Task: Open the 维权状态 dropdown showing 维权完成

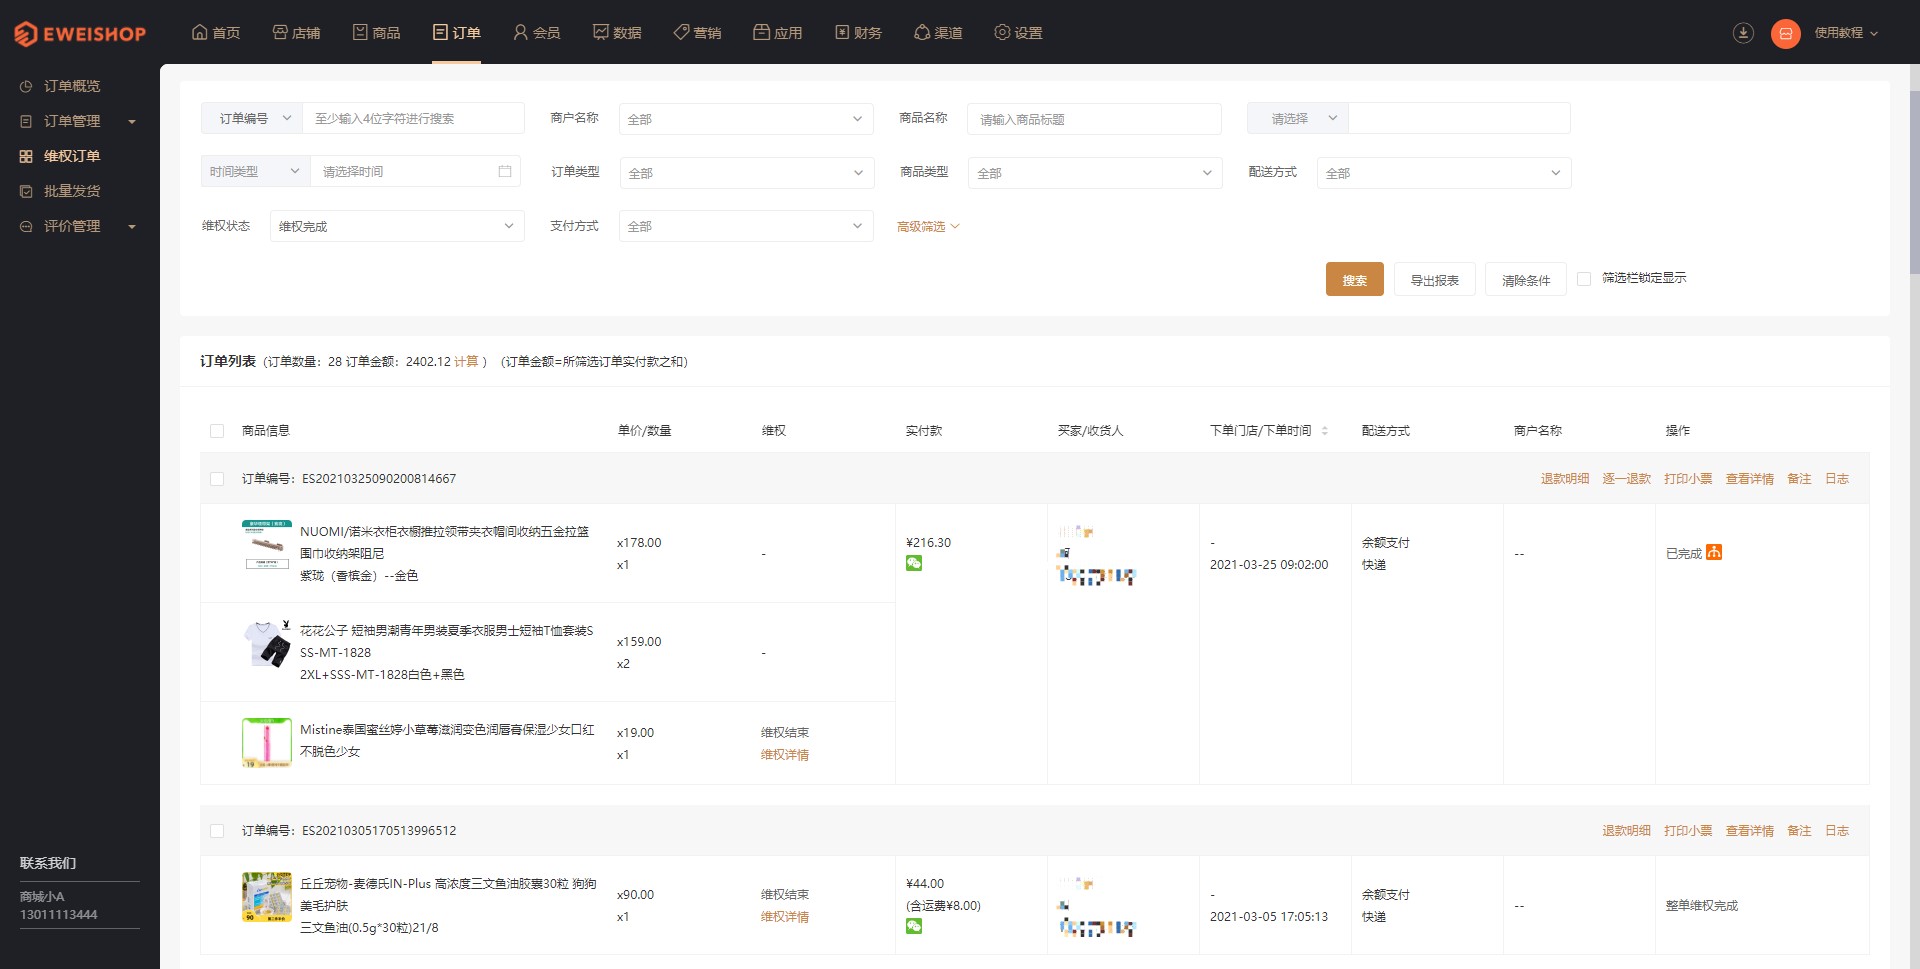Action: click(397, 226)
